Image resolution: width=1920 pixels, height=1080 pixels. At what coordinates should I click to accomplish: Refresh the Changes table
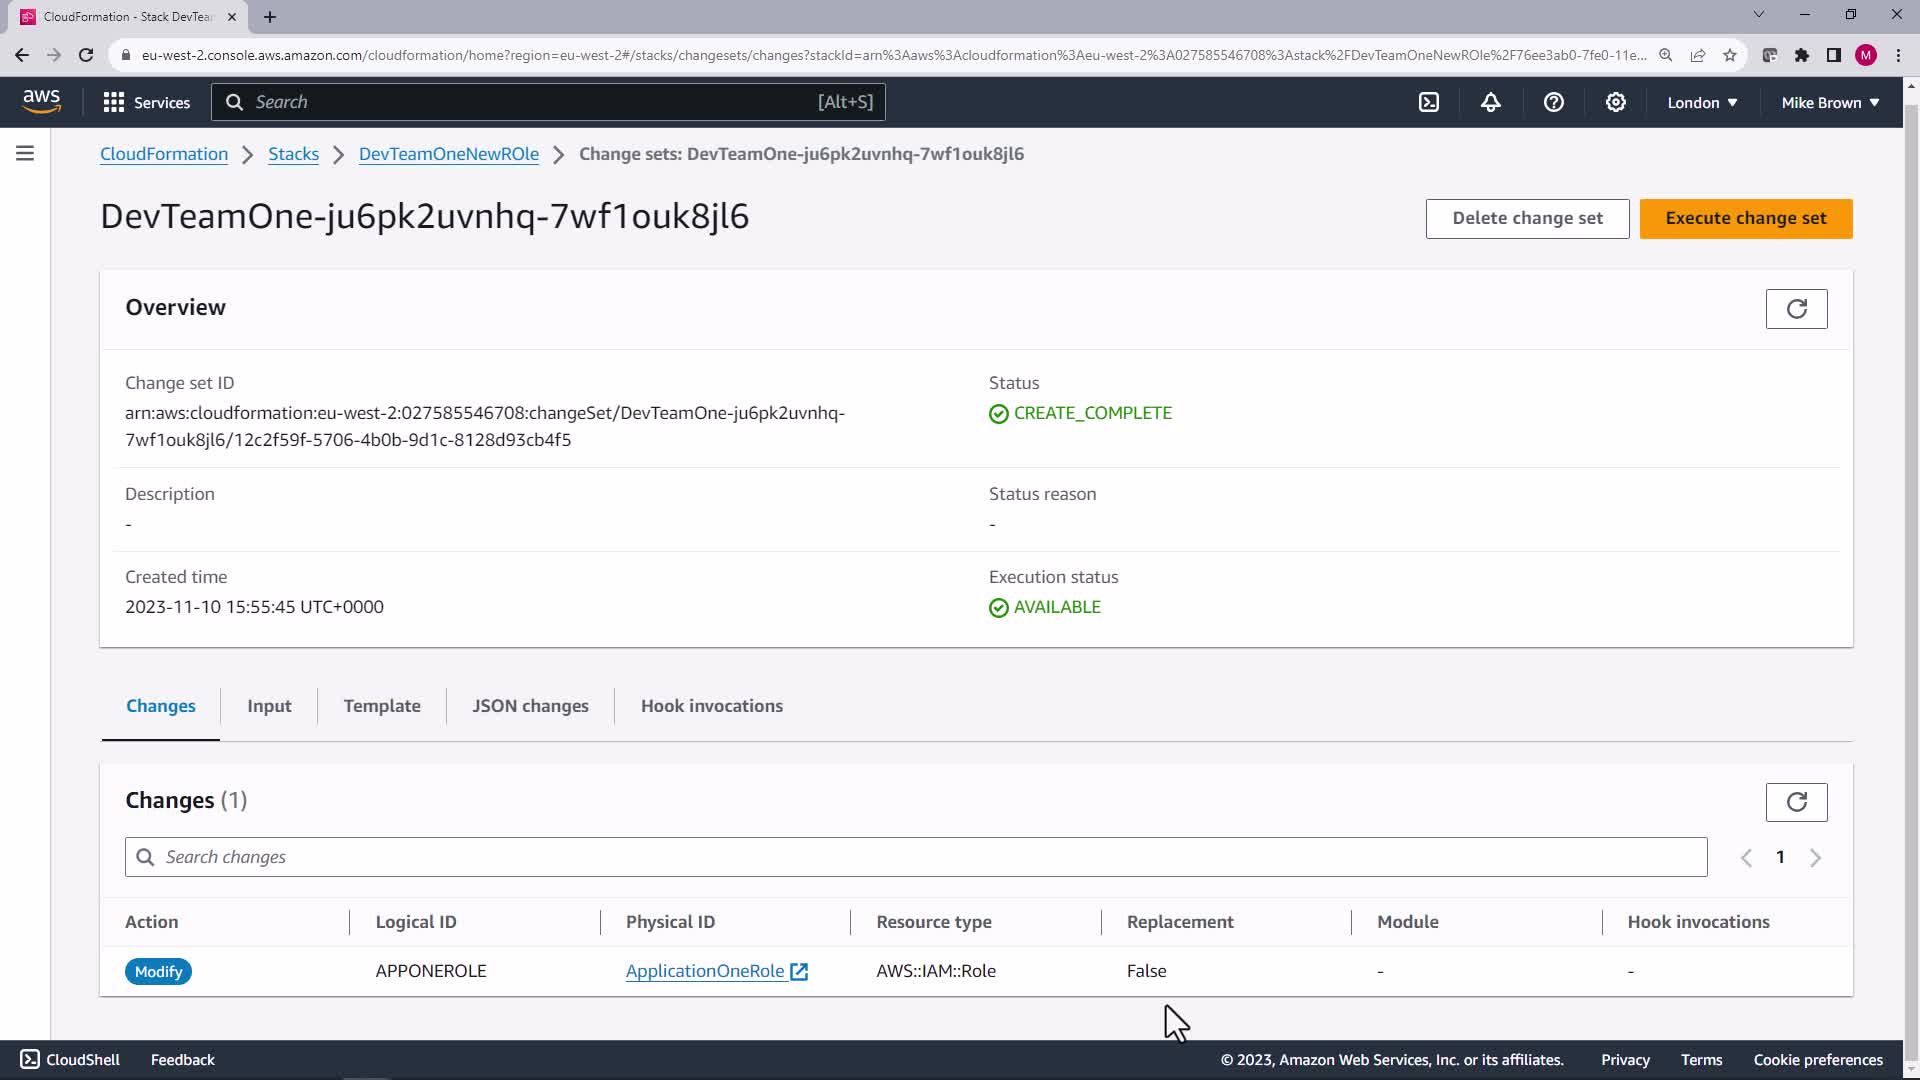click(x=1796, y=802)
